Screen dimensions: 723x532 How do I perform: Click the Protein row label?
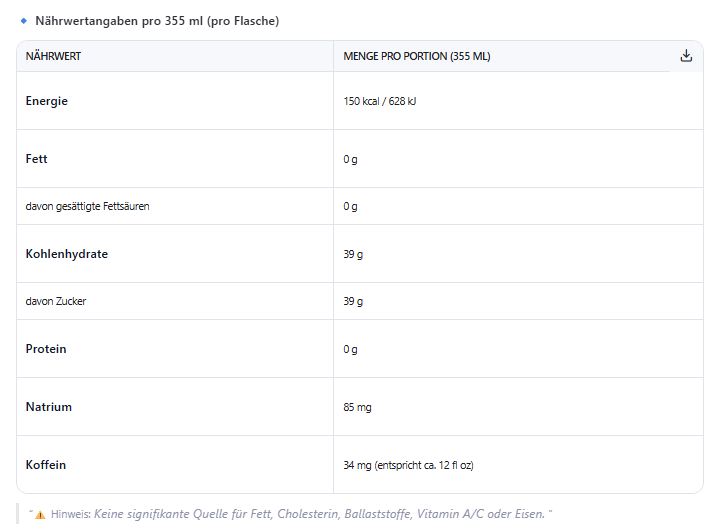[46, 349]
